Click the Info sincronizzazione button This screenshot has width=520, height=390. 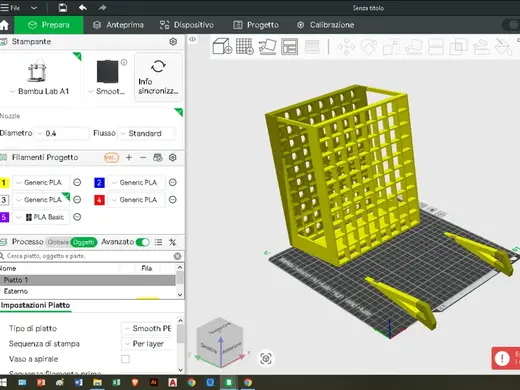(x=158, y=77)
